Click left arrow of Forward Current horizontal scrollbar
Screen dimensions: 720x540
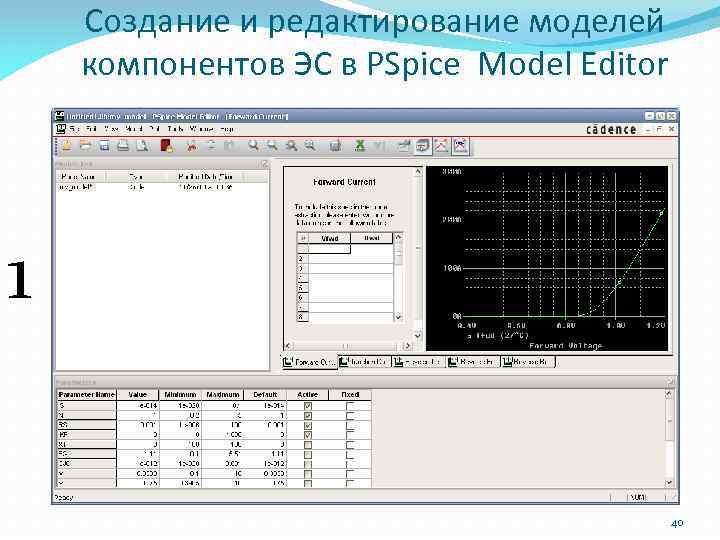(288, 346)
